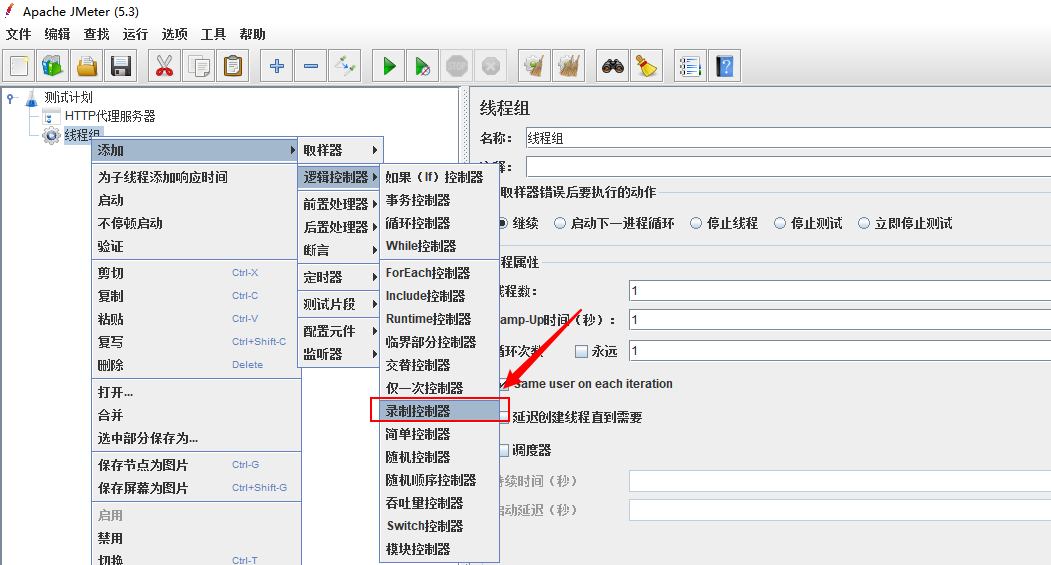This screenshot has width=1051, height=565.
Task: Choose 简单控制器 menu item
Action: [440, 434]
